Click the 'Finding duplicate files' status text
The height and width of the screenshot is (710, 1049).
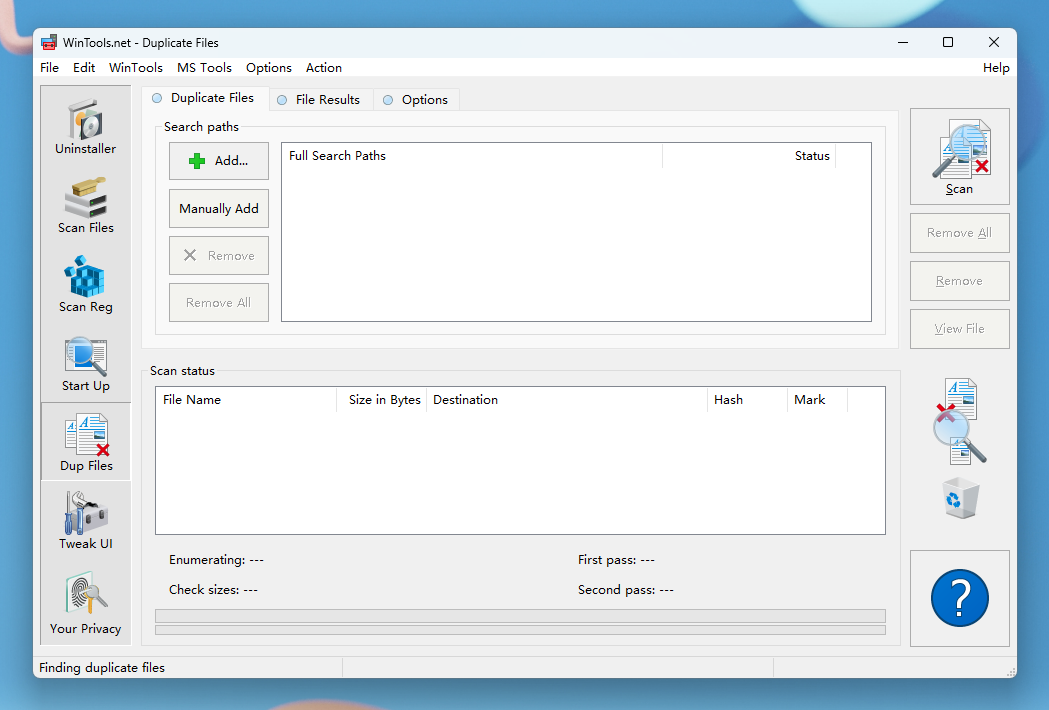pyautogui.click(x=102, y=668)
